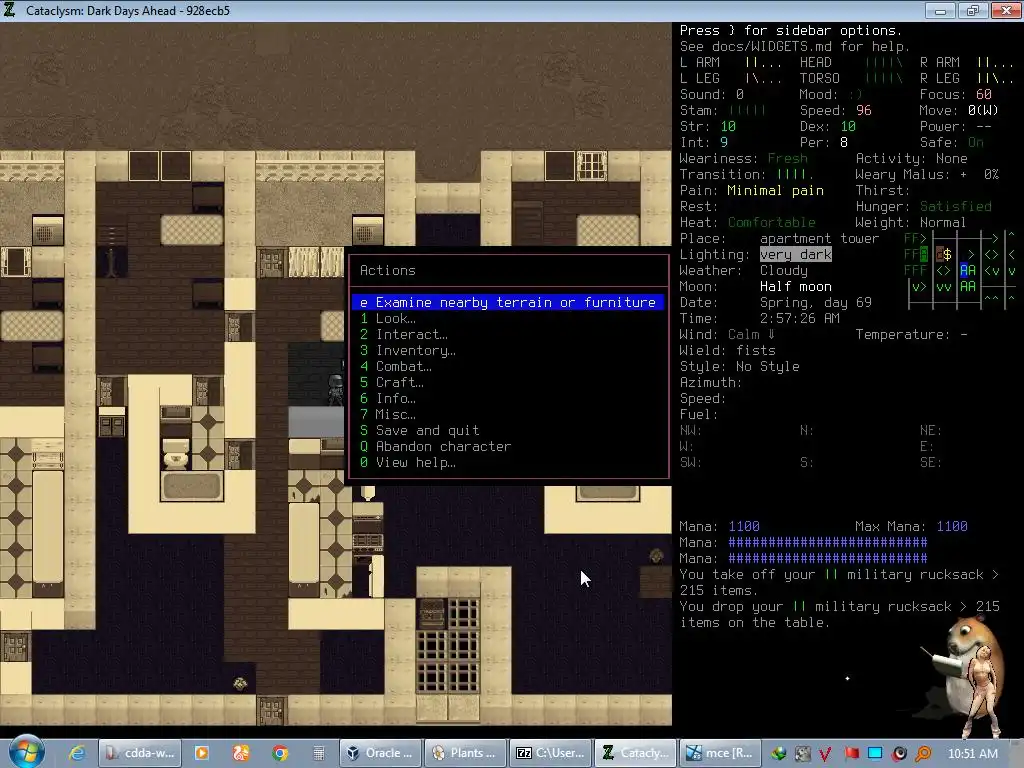Viewport: 1024px width, 768px height.
Task: Click the 'Wield: fists' line
Action: click(x=727, y=351)
